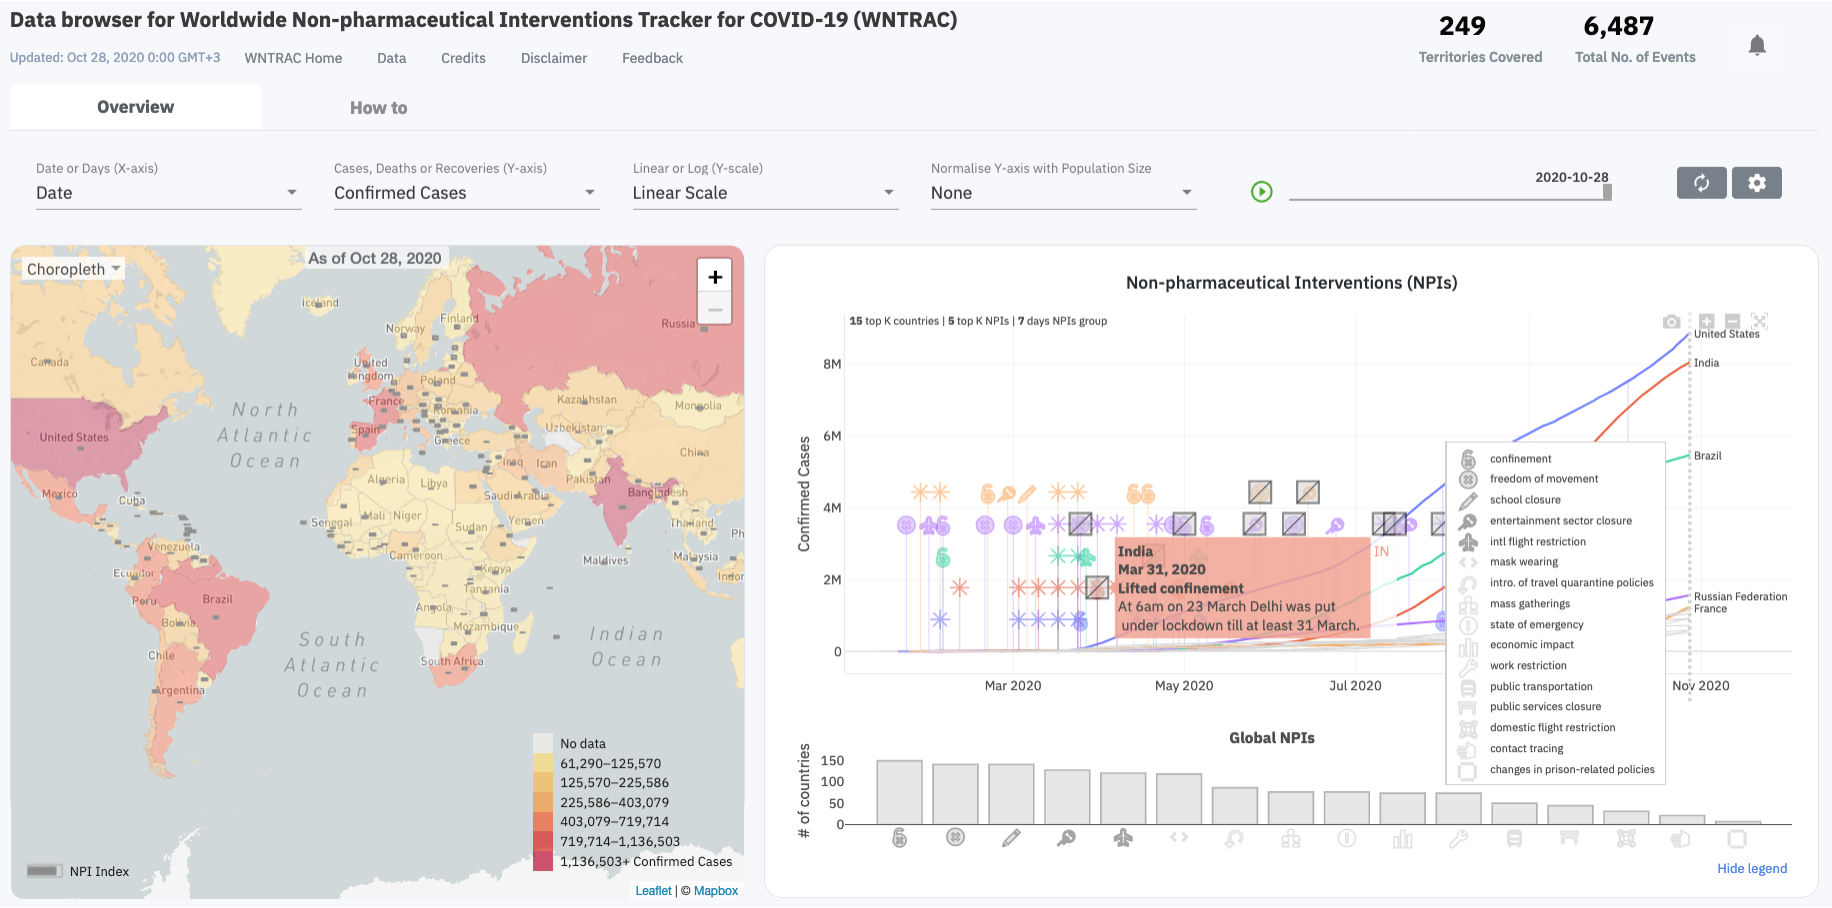
Task: Click the date slider handle at 2020-10-28
Action: [1607, 191]
